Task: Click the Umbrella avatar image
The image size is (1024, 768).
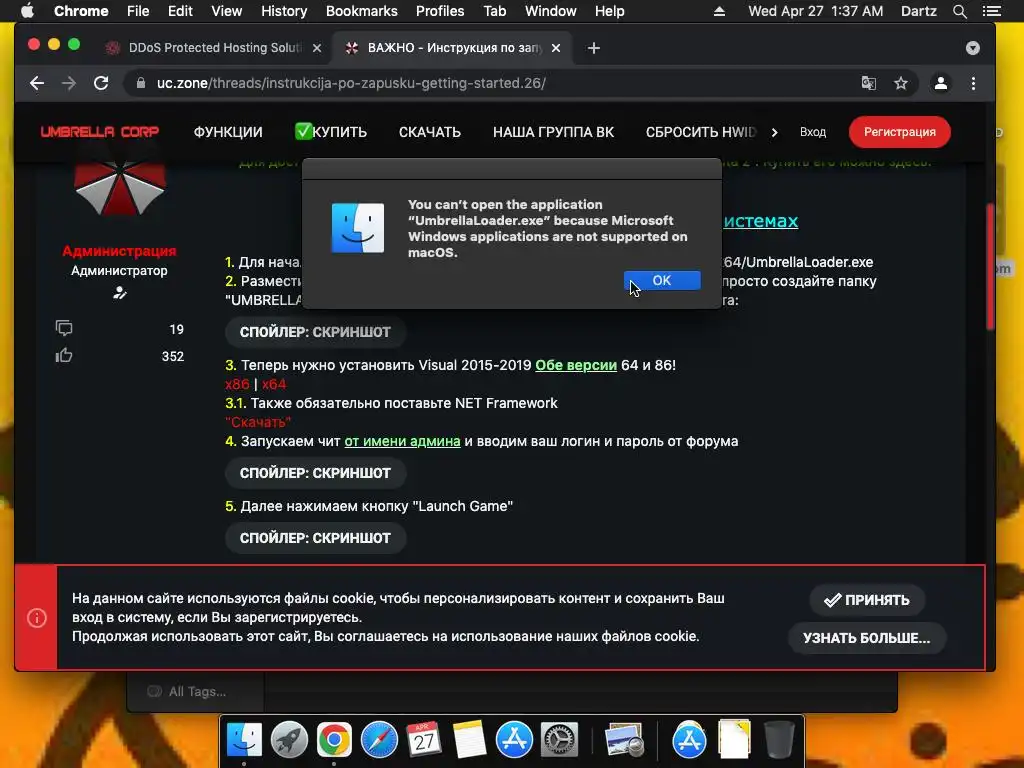Action: (x=120, y=189)
